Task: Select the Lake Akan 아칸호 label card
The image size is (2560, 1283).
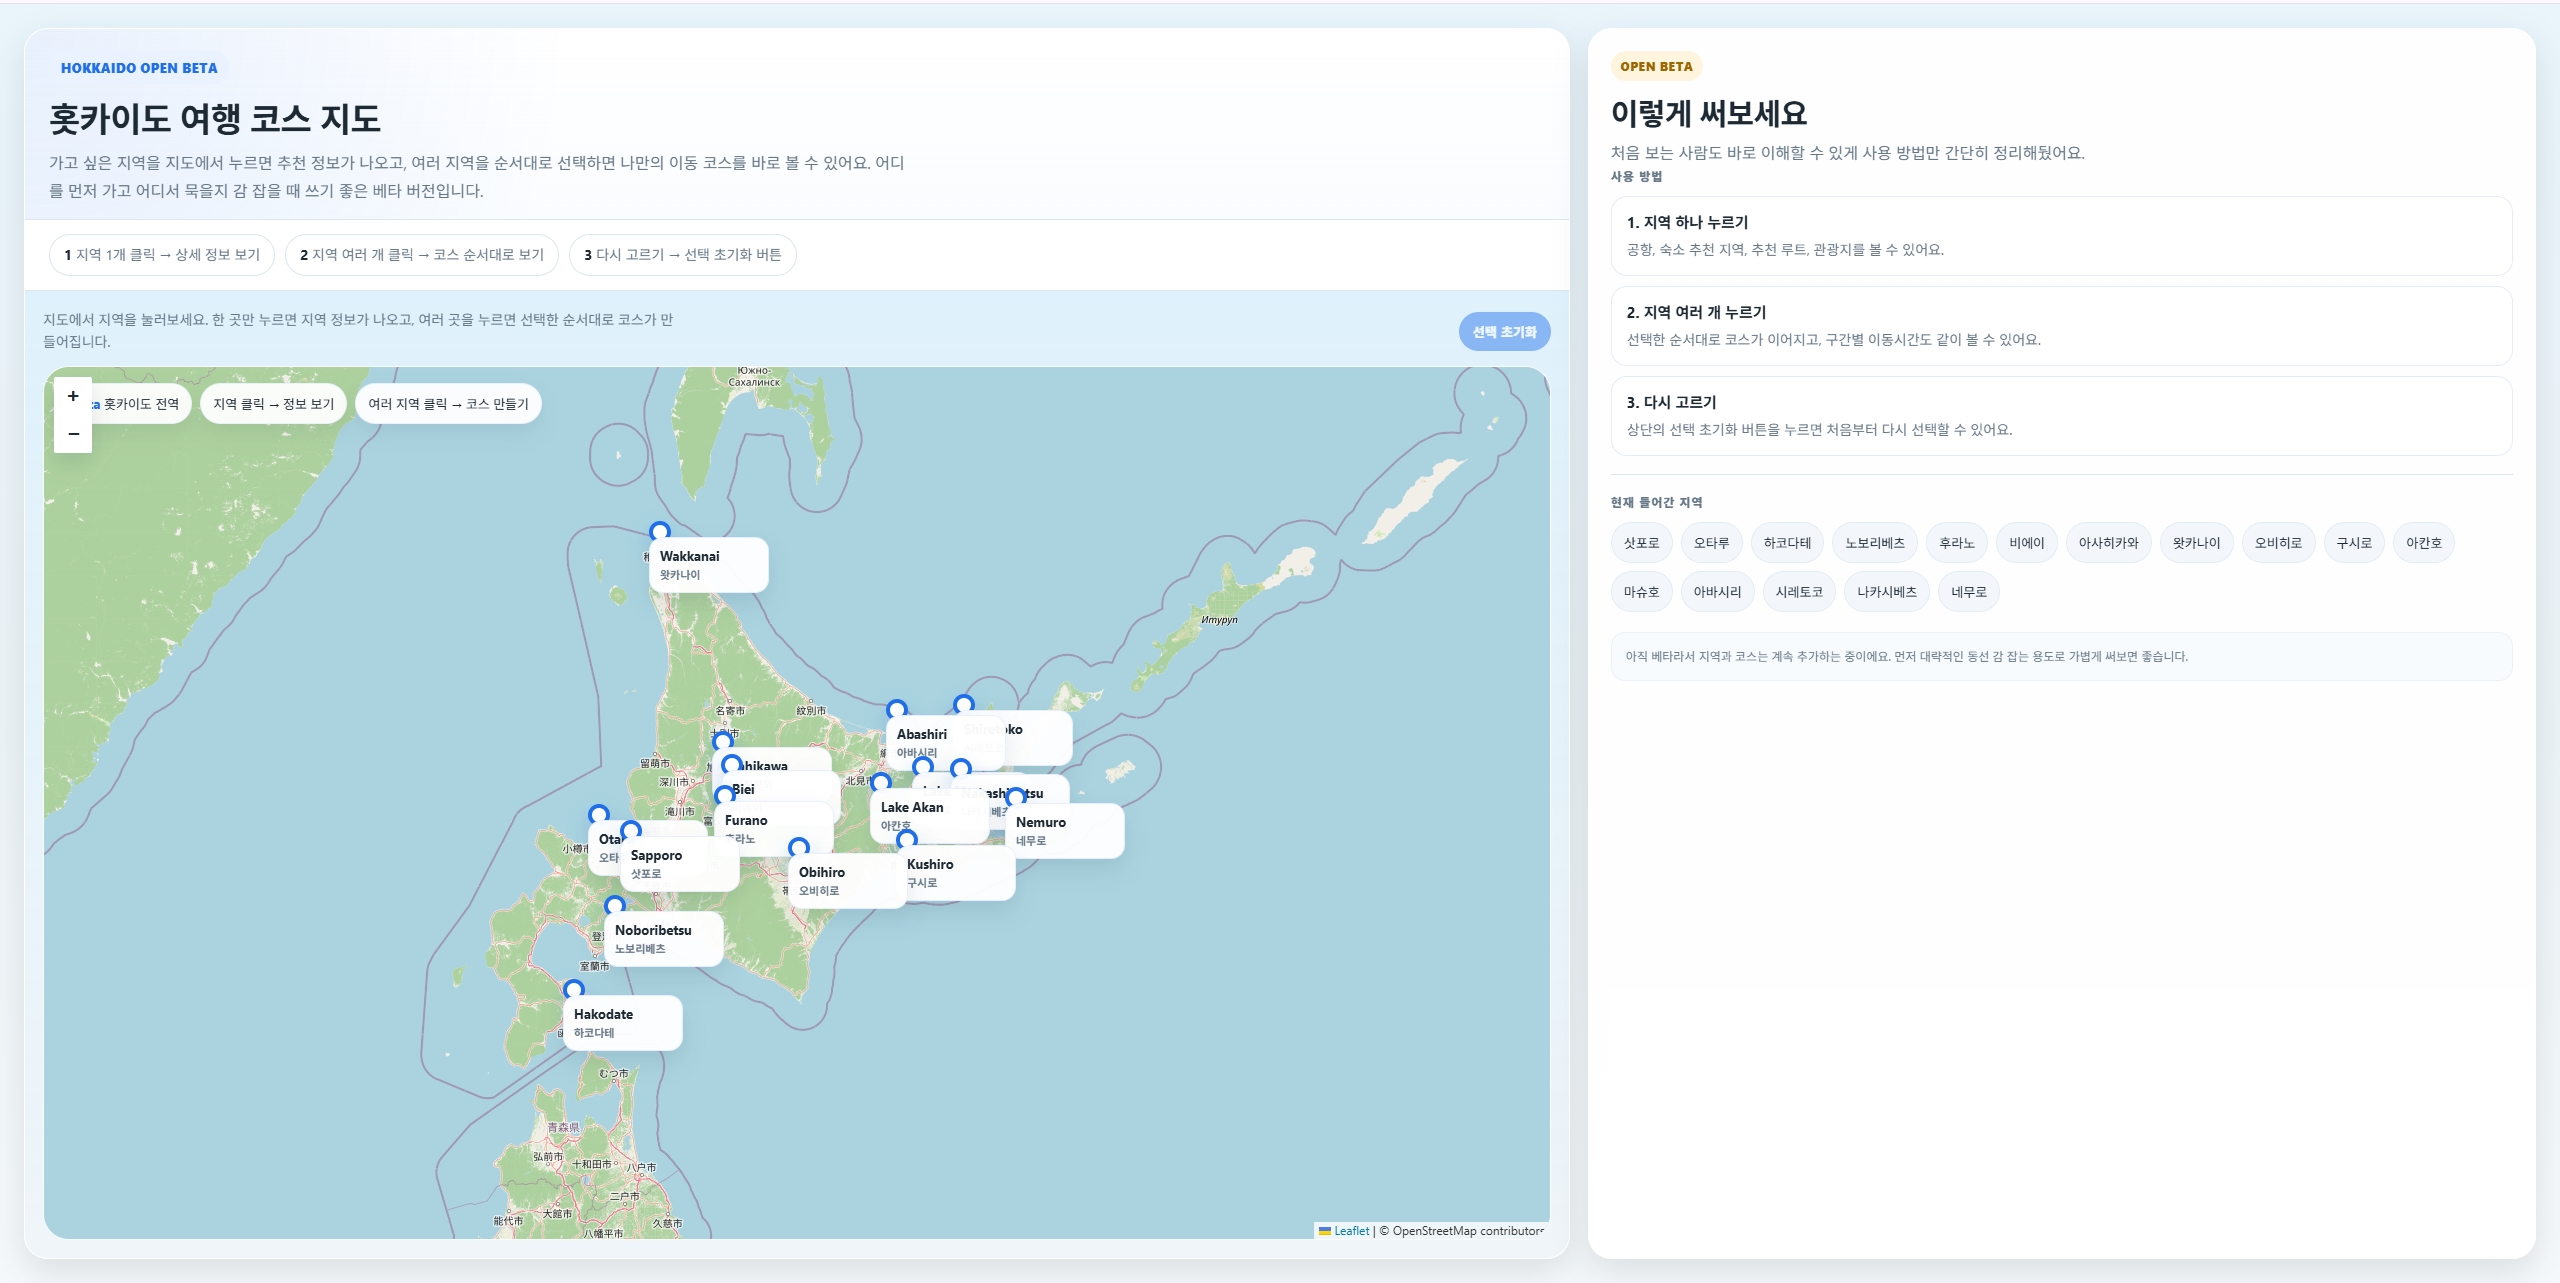Action: coord(929,816)
